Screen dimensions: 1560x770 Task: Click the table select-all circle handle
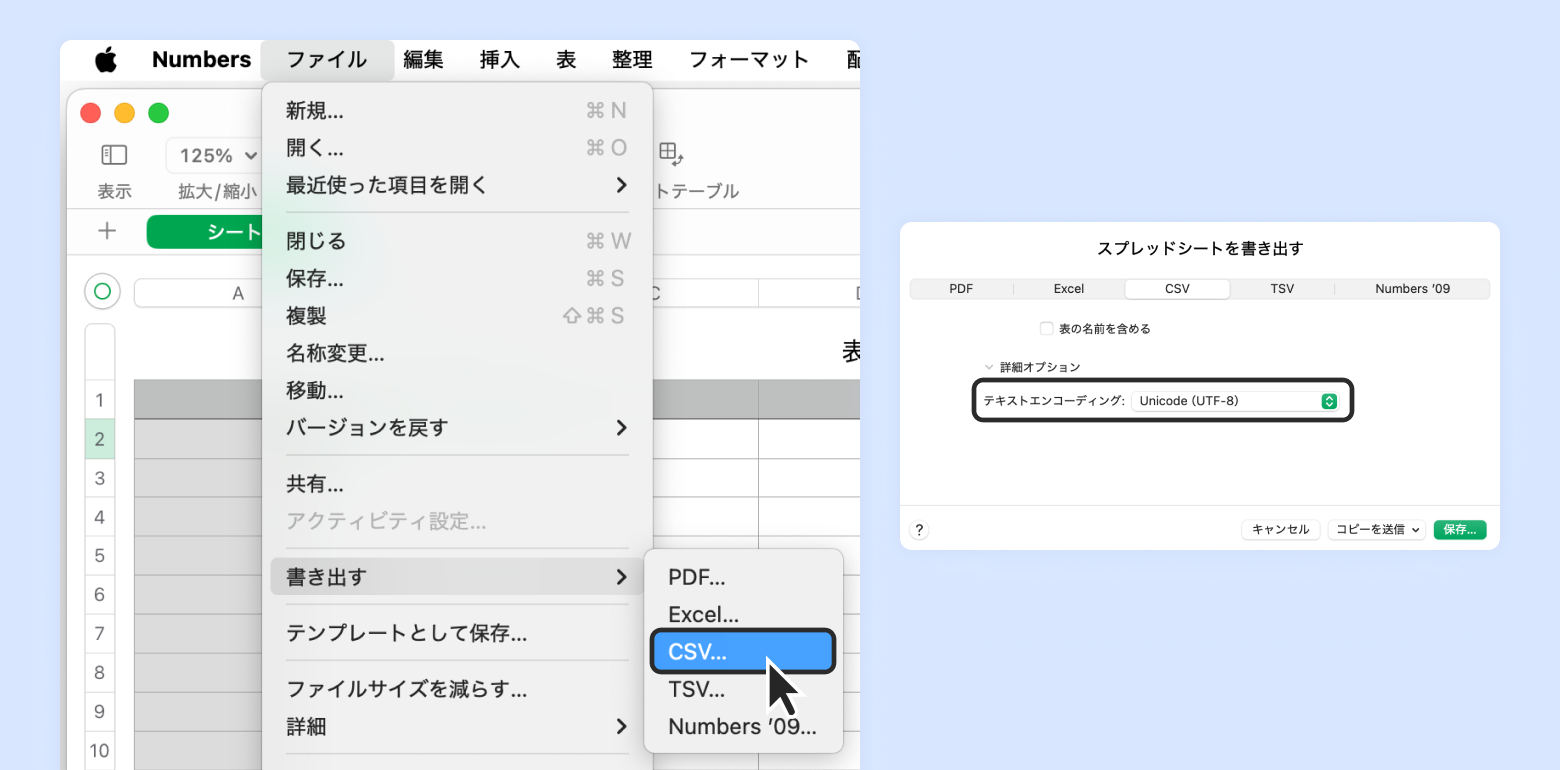pyautogui.click(x=102, y=291)
